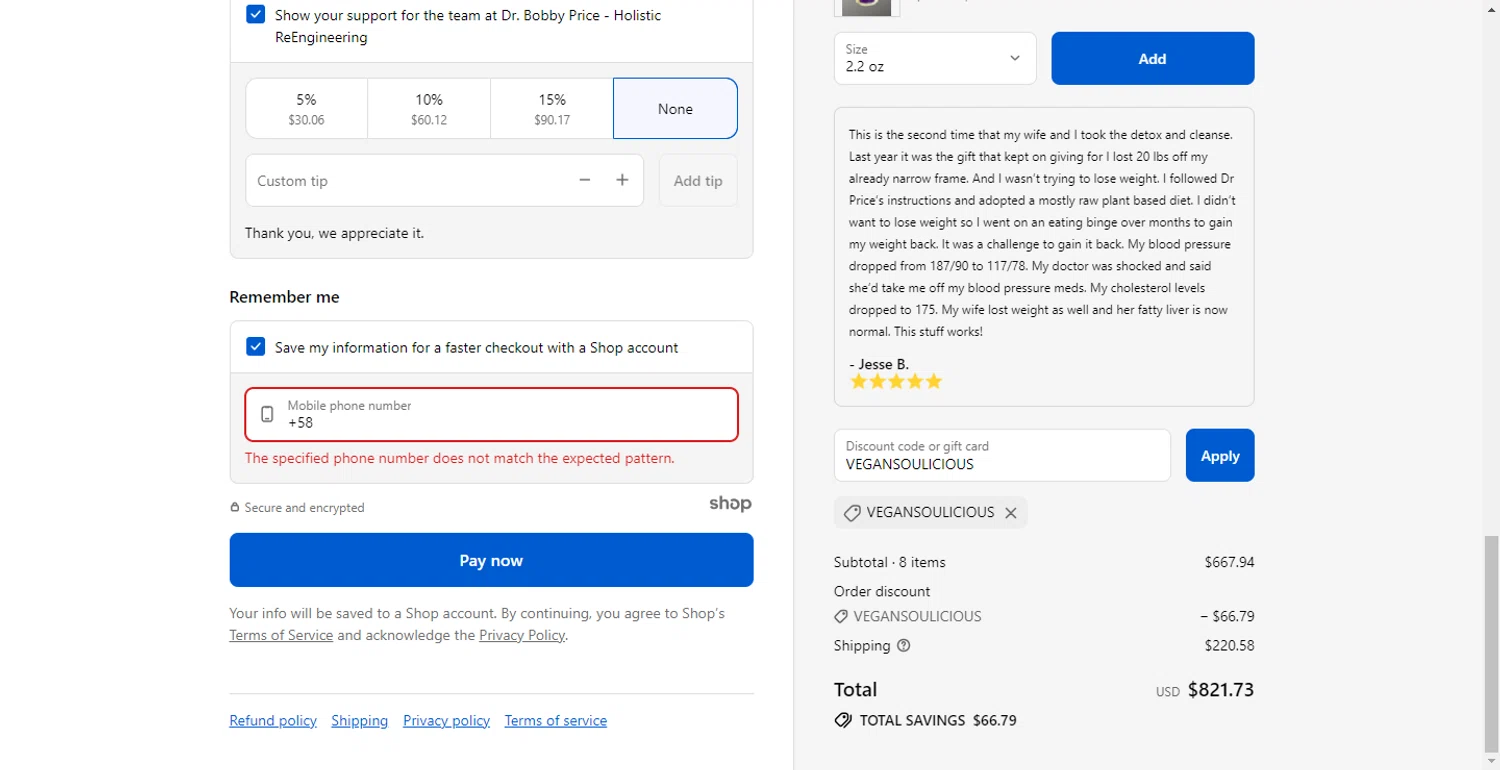The image size is (1500, 770).
Task: Click the product thumbnail image
Action: coord(866,8)
